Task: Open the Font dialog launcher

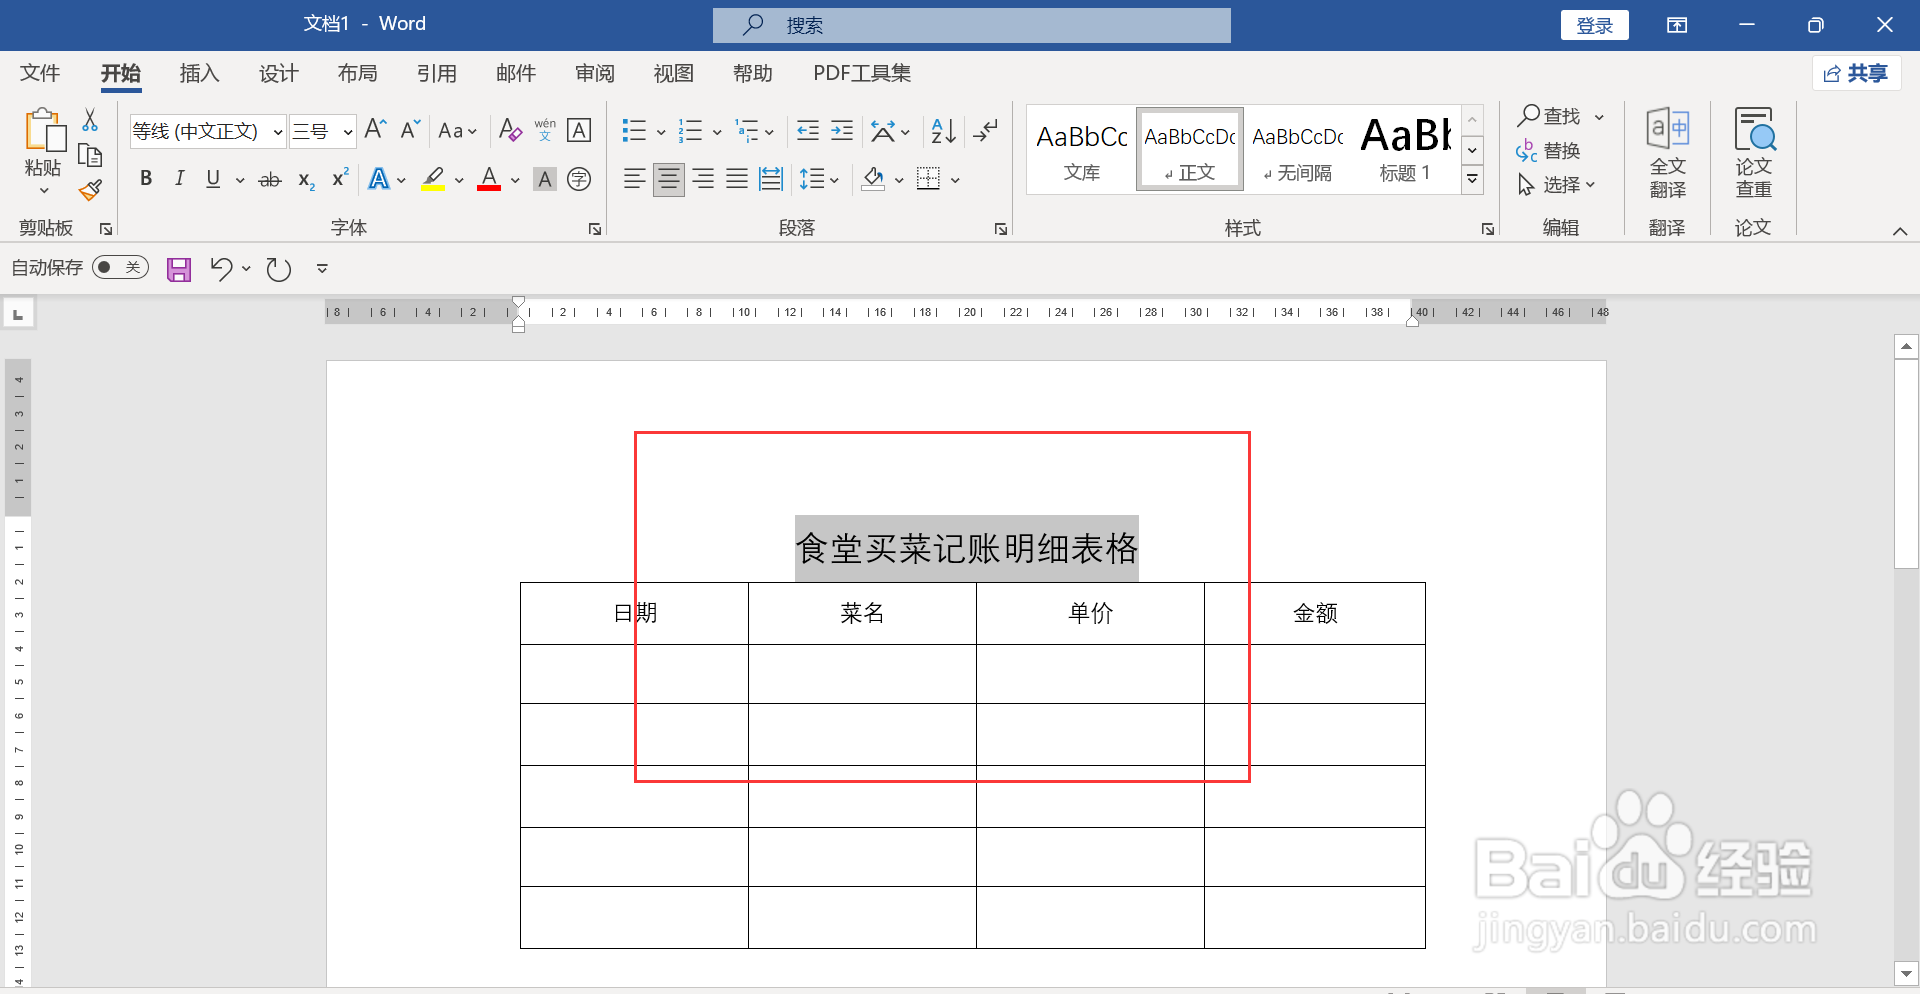Action: [x=595, y=229]
